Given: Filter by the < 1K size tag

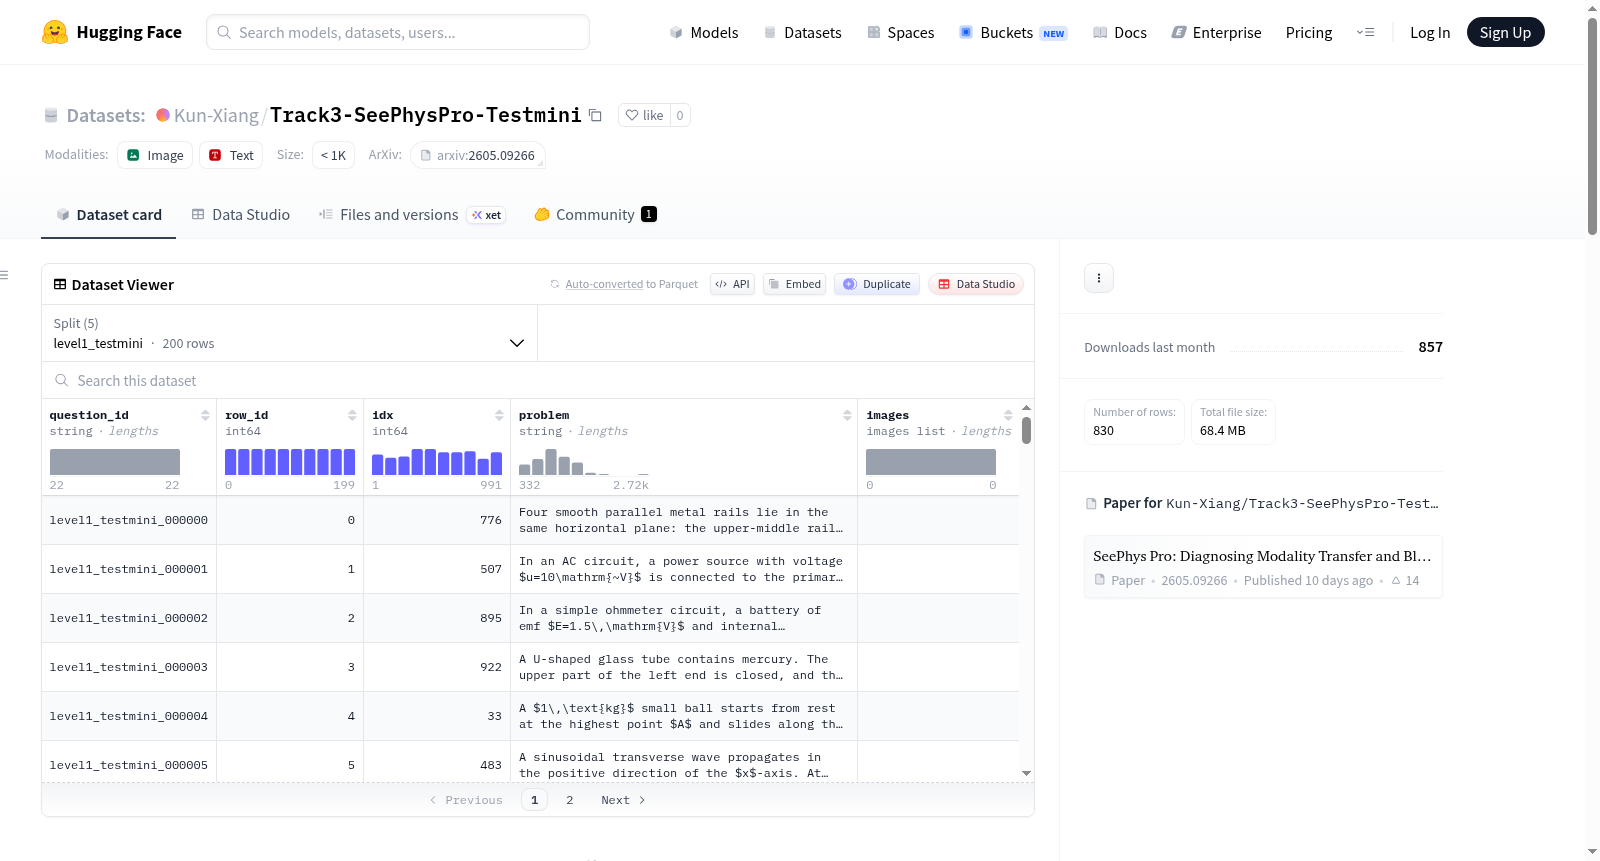Looking at the screenshot, I should tap(334, 155).
